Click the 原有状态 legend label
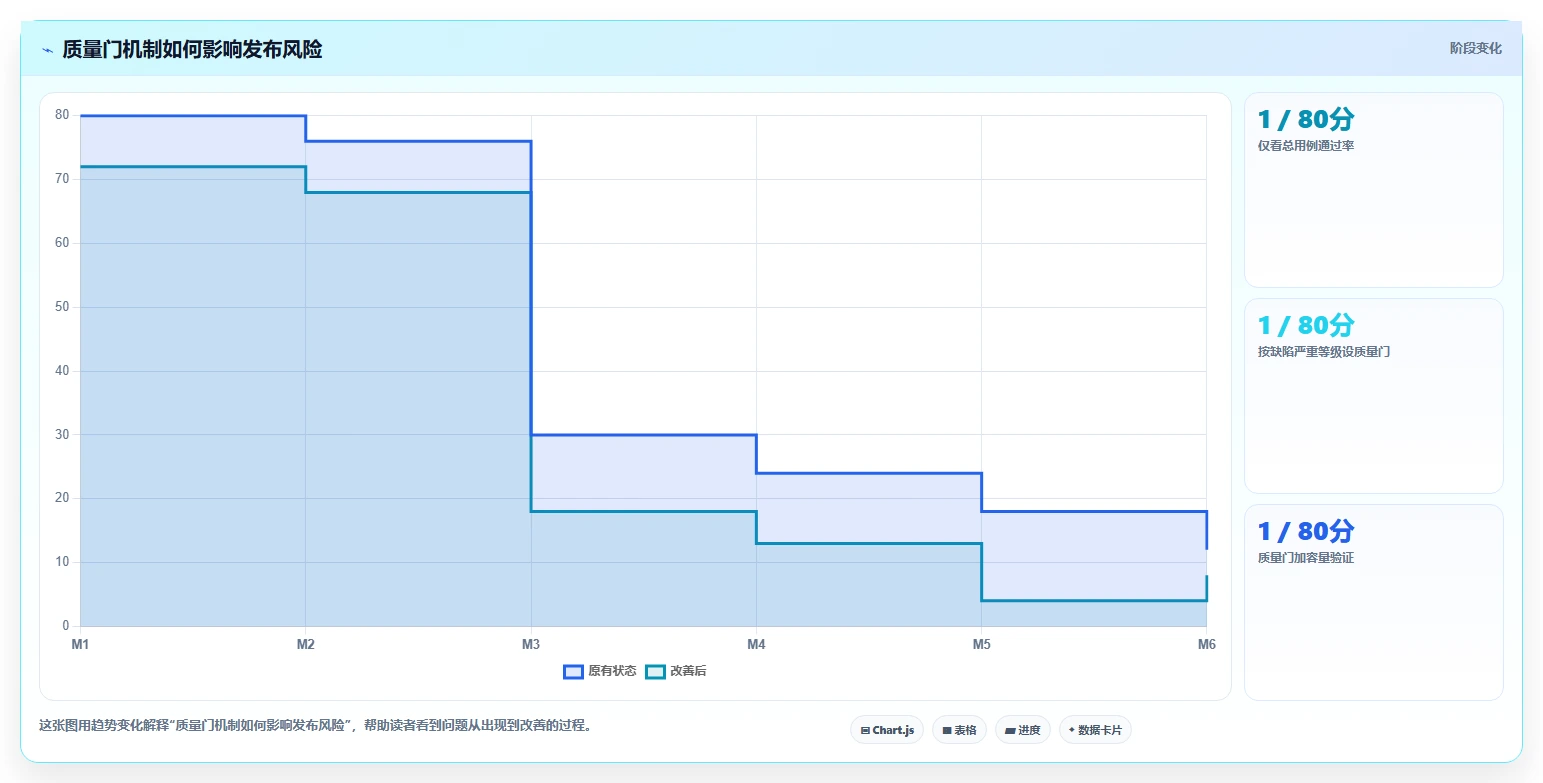Viewport: 1543px width, 783px height. [612, 672]
